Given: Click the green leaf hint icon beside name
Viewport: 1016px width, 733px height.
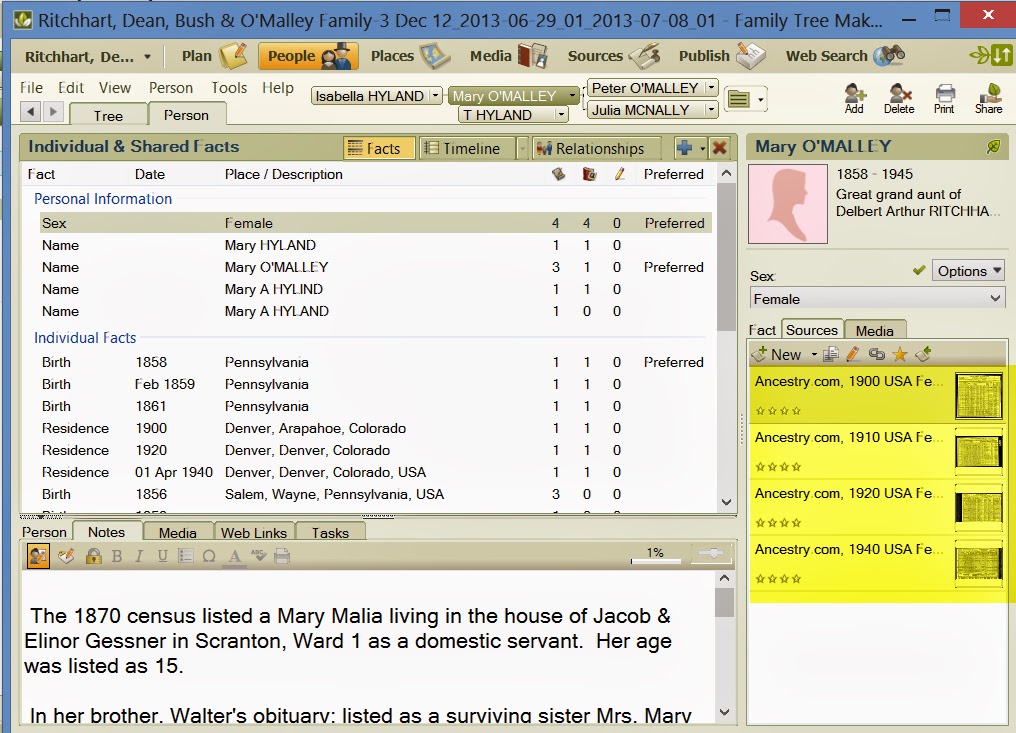Looking at the screenshot, I should (x=993, y=146).
